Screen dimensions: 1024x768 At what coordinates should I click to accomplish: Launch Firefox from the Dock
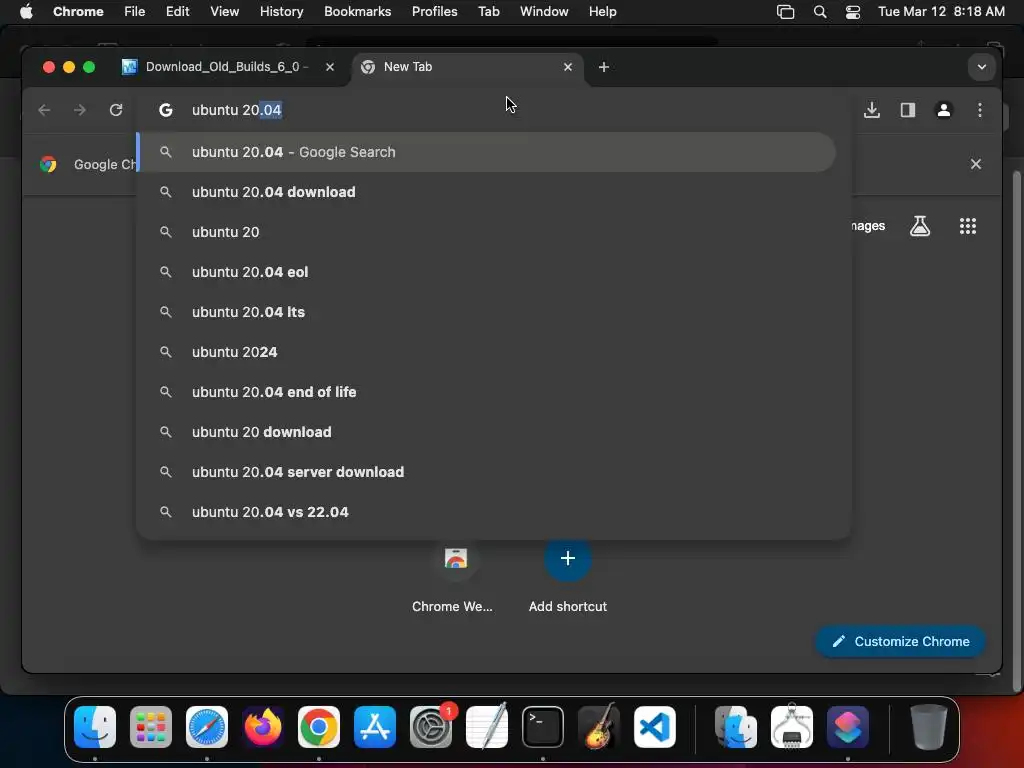coord(263,727)
